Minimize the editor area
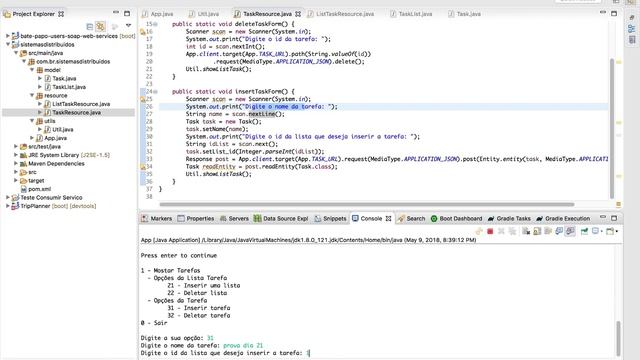This screenshot has width=640, height=360. point(603,13)
